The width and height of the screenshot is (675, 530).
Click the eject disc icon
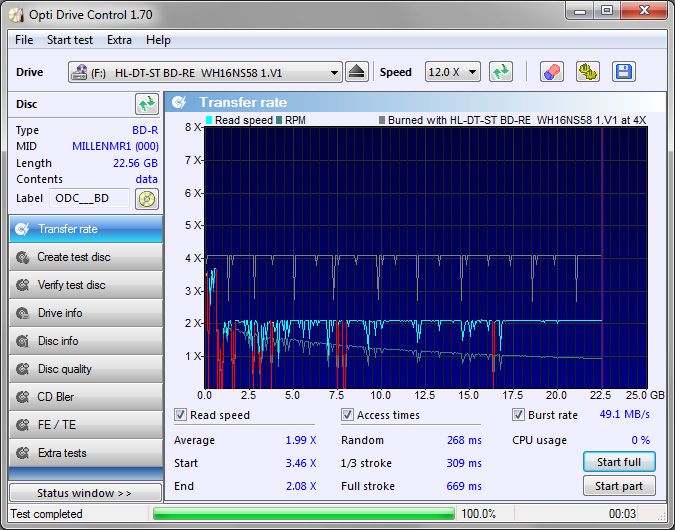click(357, 72)
